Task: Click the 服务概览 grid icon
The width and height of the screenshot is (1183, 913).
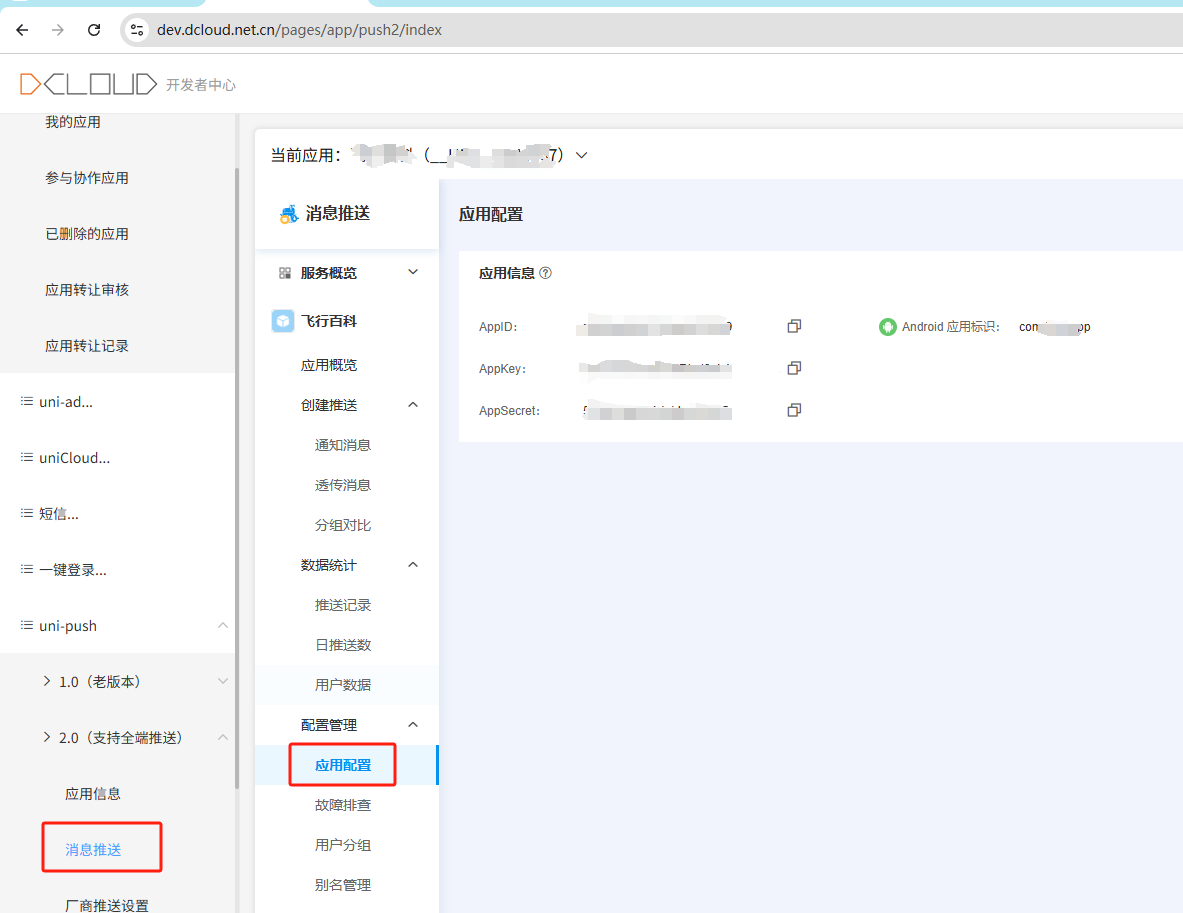Action: pos(284,273)
